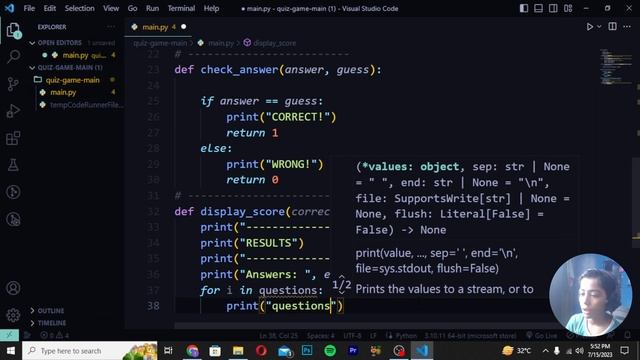
Task: Collapse the Open Editors section
Action: pyautogui.click(x=32, y=43)
